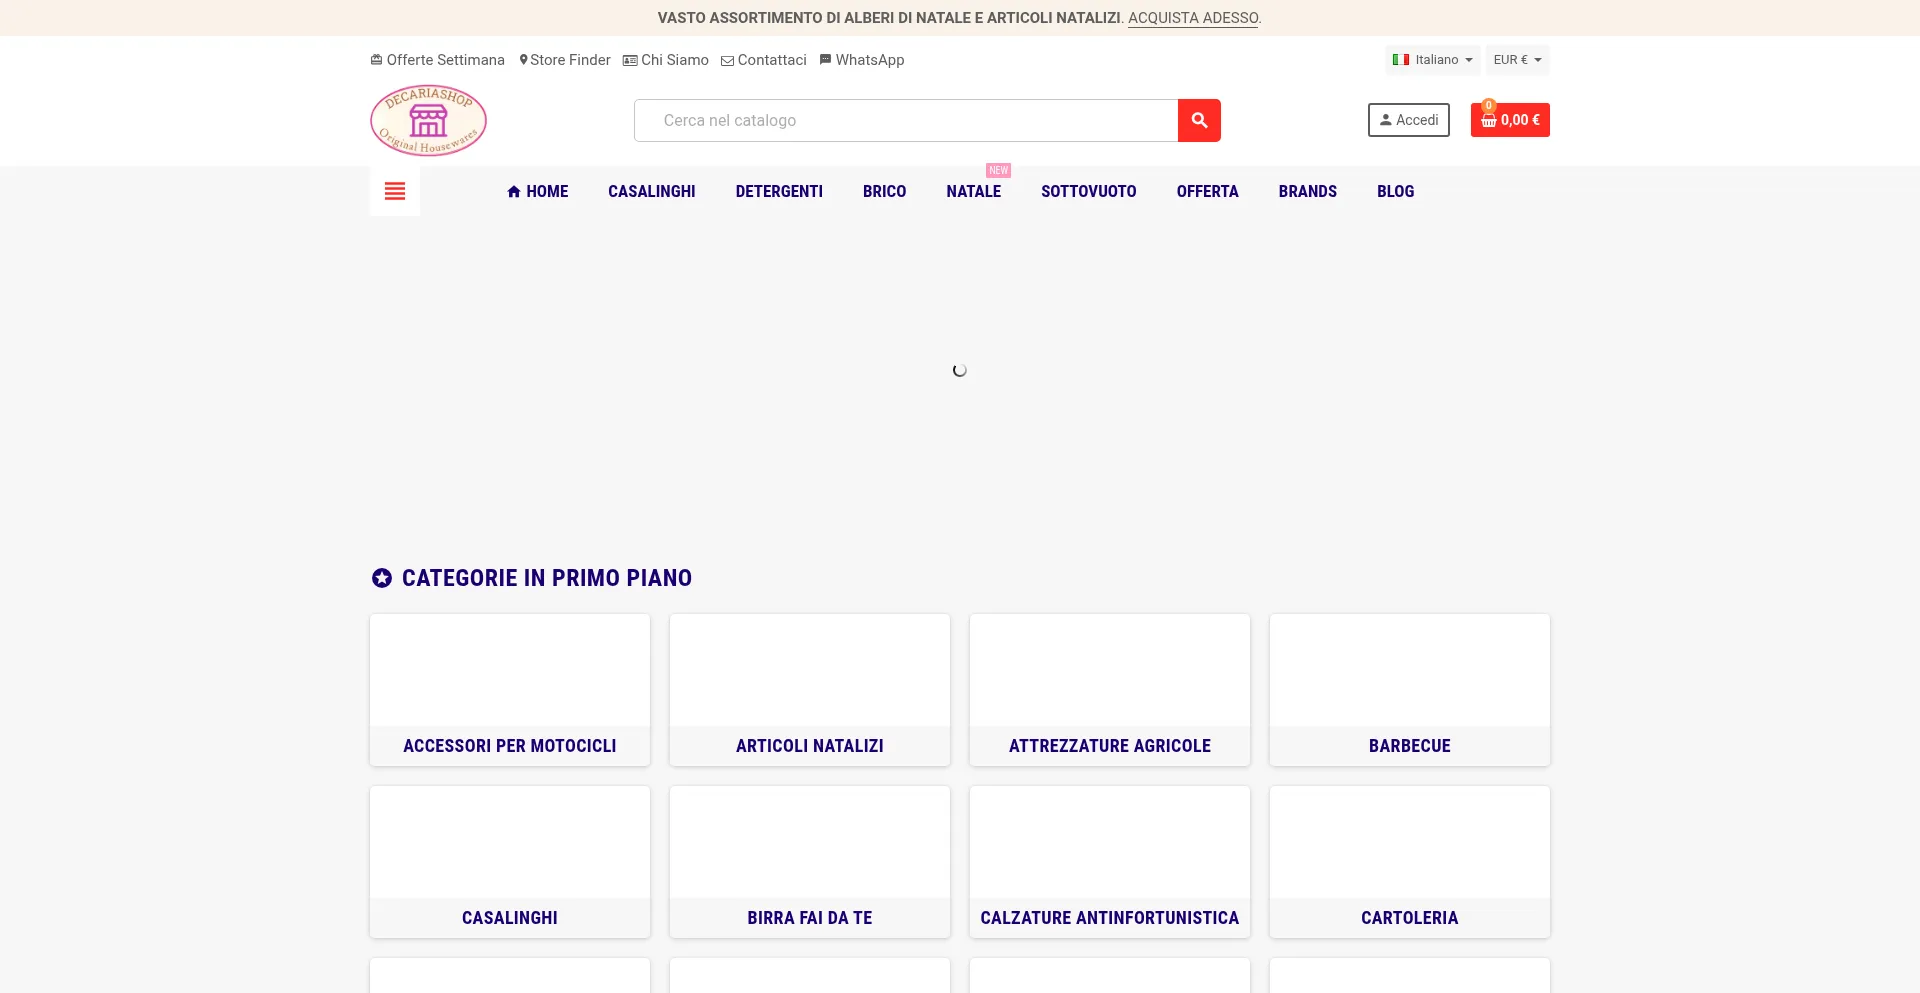This screenshot has width=1920, height=993.
Task: Open the OFFERTA menu
Action: click(x=1207, y=191)
